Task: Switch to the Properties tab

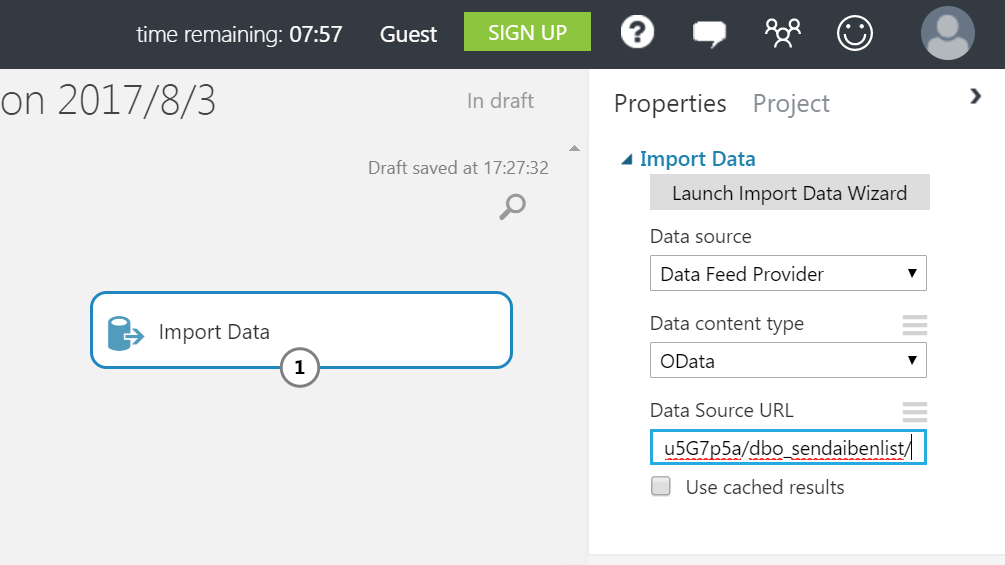Action: [x=670, y=104]
